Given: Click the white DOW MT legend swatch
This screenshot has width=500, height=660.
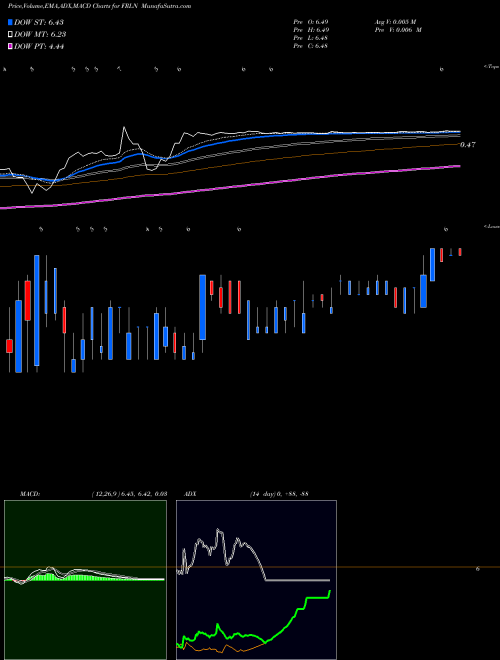Looking at the screenshot, I should pos(10,35).
